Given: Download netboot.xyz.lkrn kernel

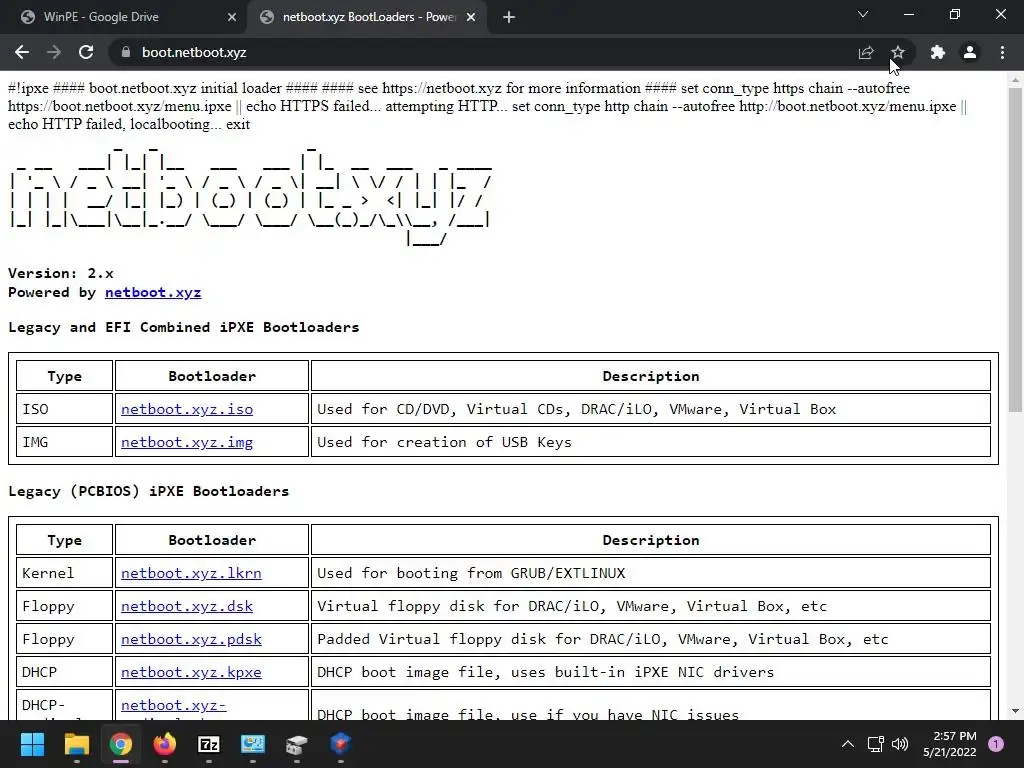Looking at the screenshot, I should (191, 573).
